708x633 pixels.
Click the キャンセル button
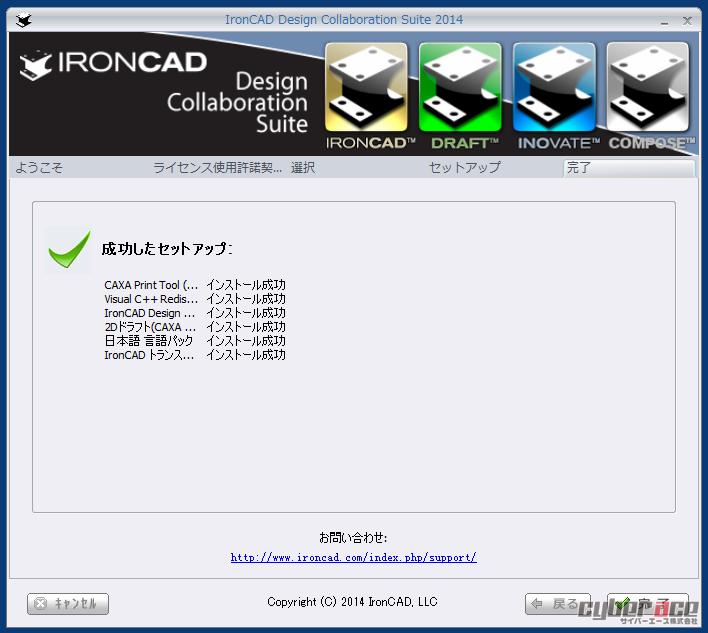tap(68, 604)
